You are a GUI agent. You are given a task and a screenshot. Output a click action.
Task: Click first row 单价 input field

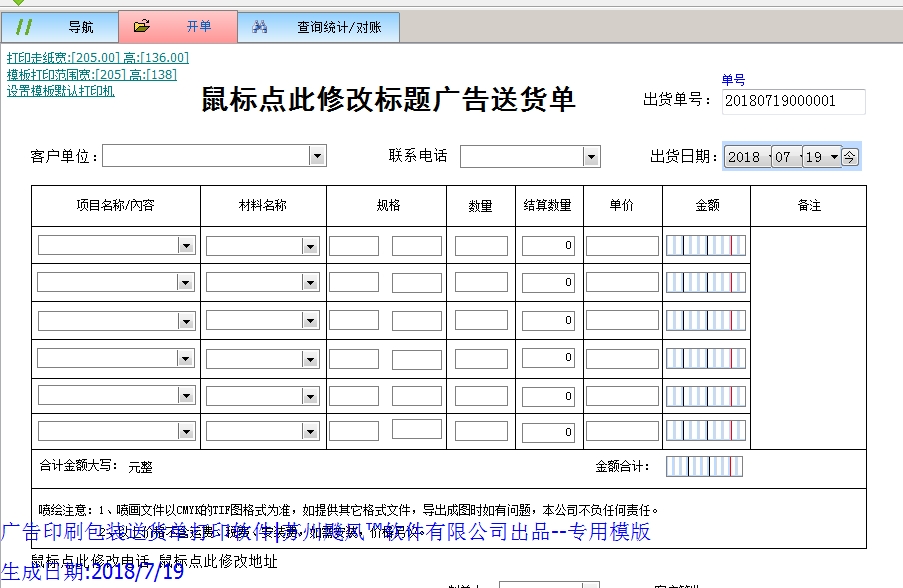pos(622,246)
